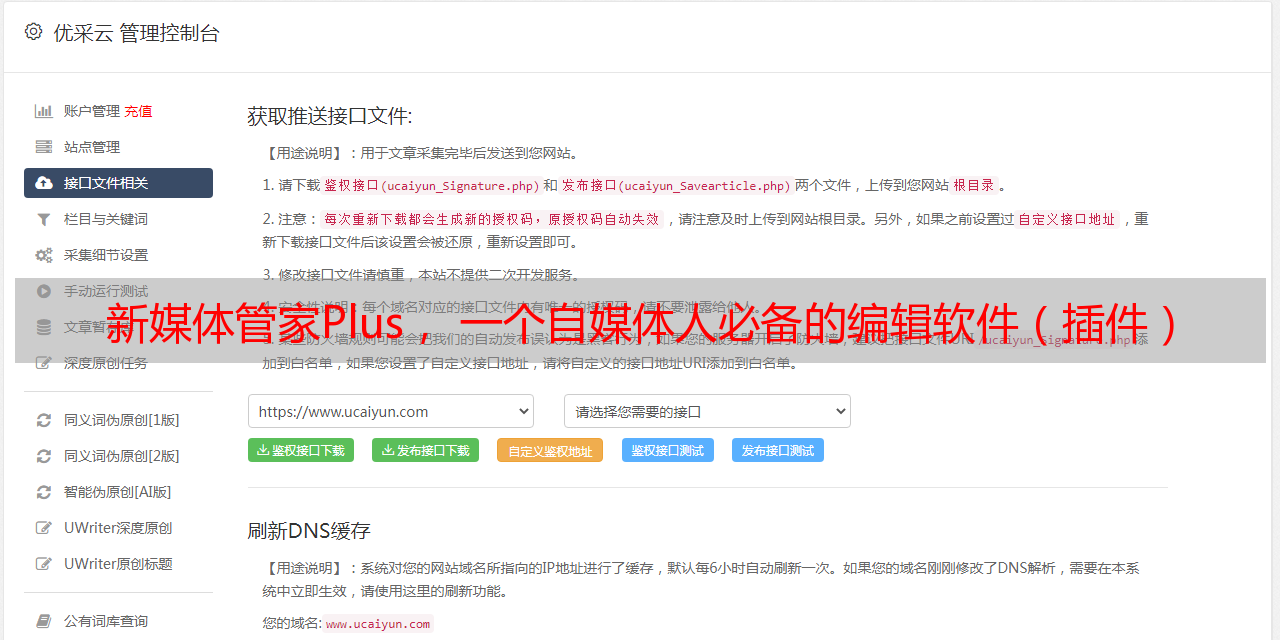Image resolution: width=1280 pixels, height=640 pixels.
Task: Click the 获取推送接口文件 heading
Action: coord(329,116)
